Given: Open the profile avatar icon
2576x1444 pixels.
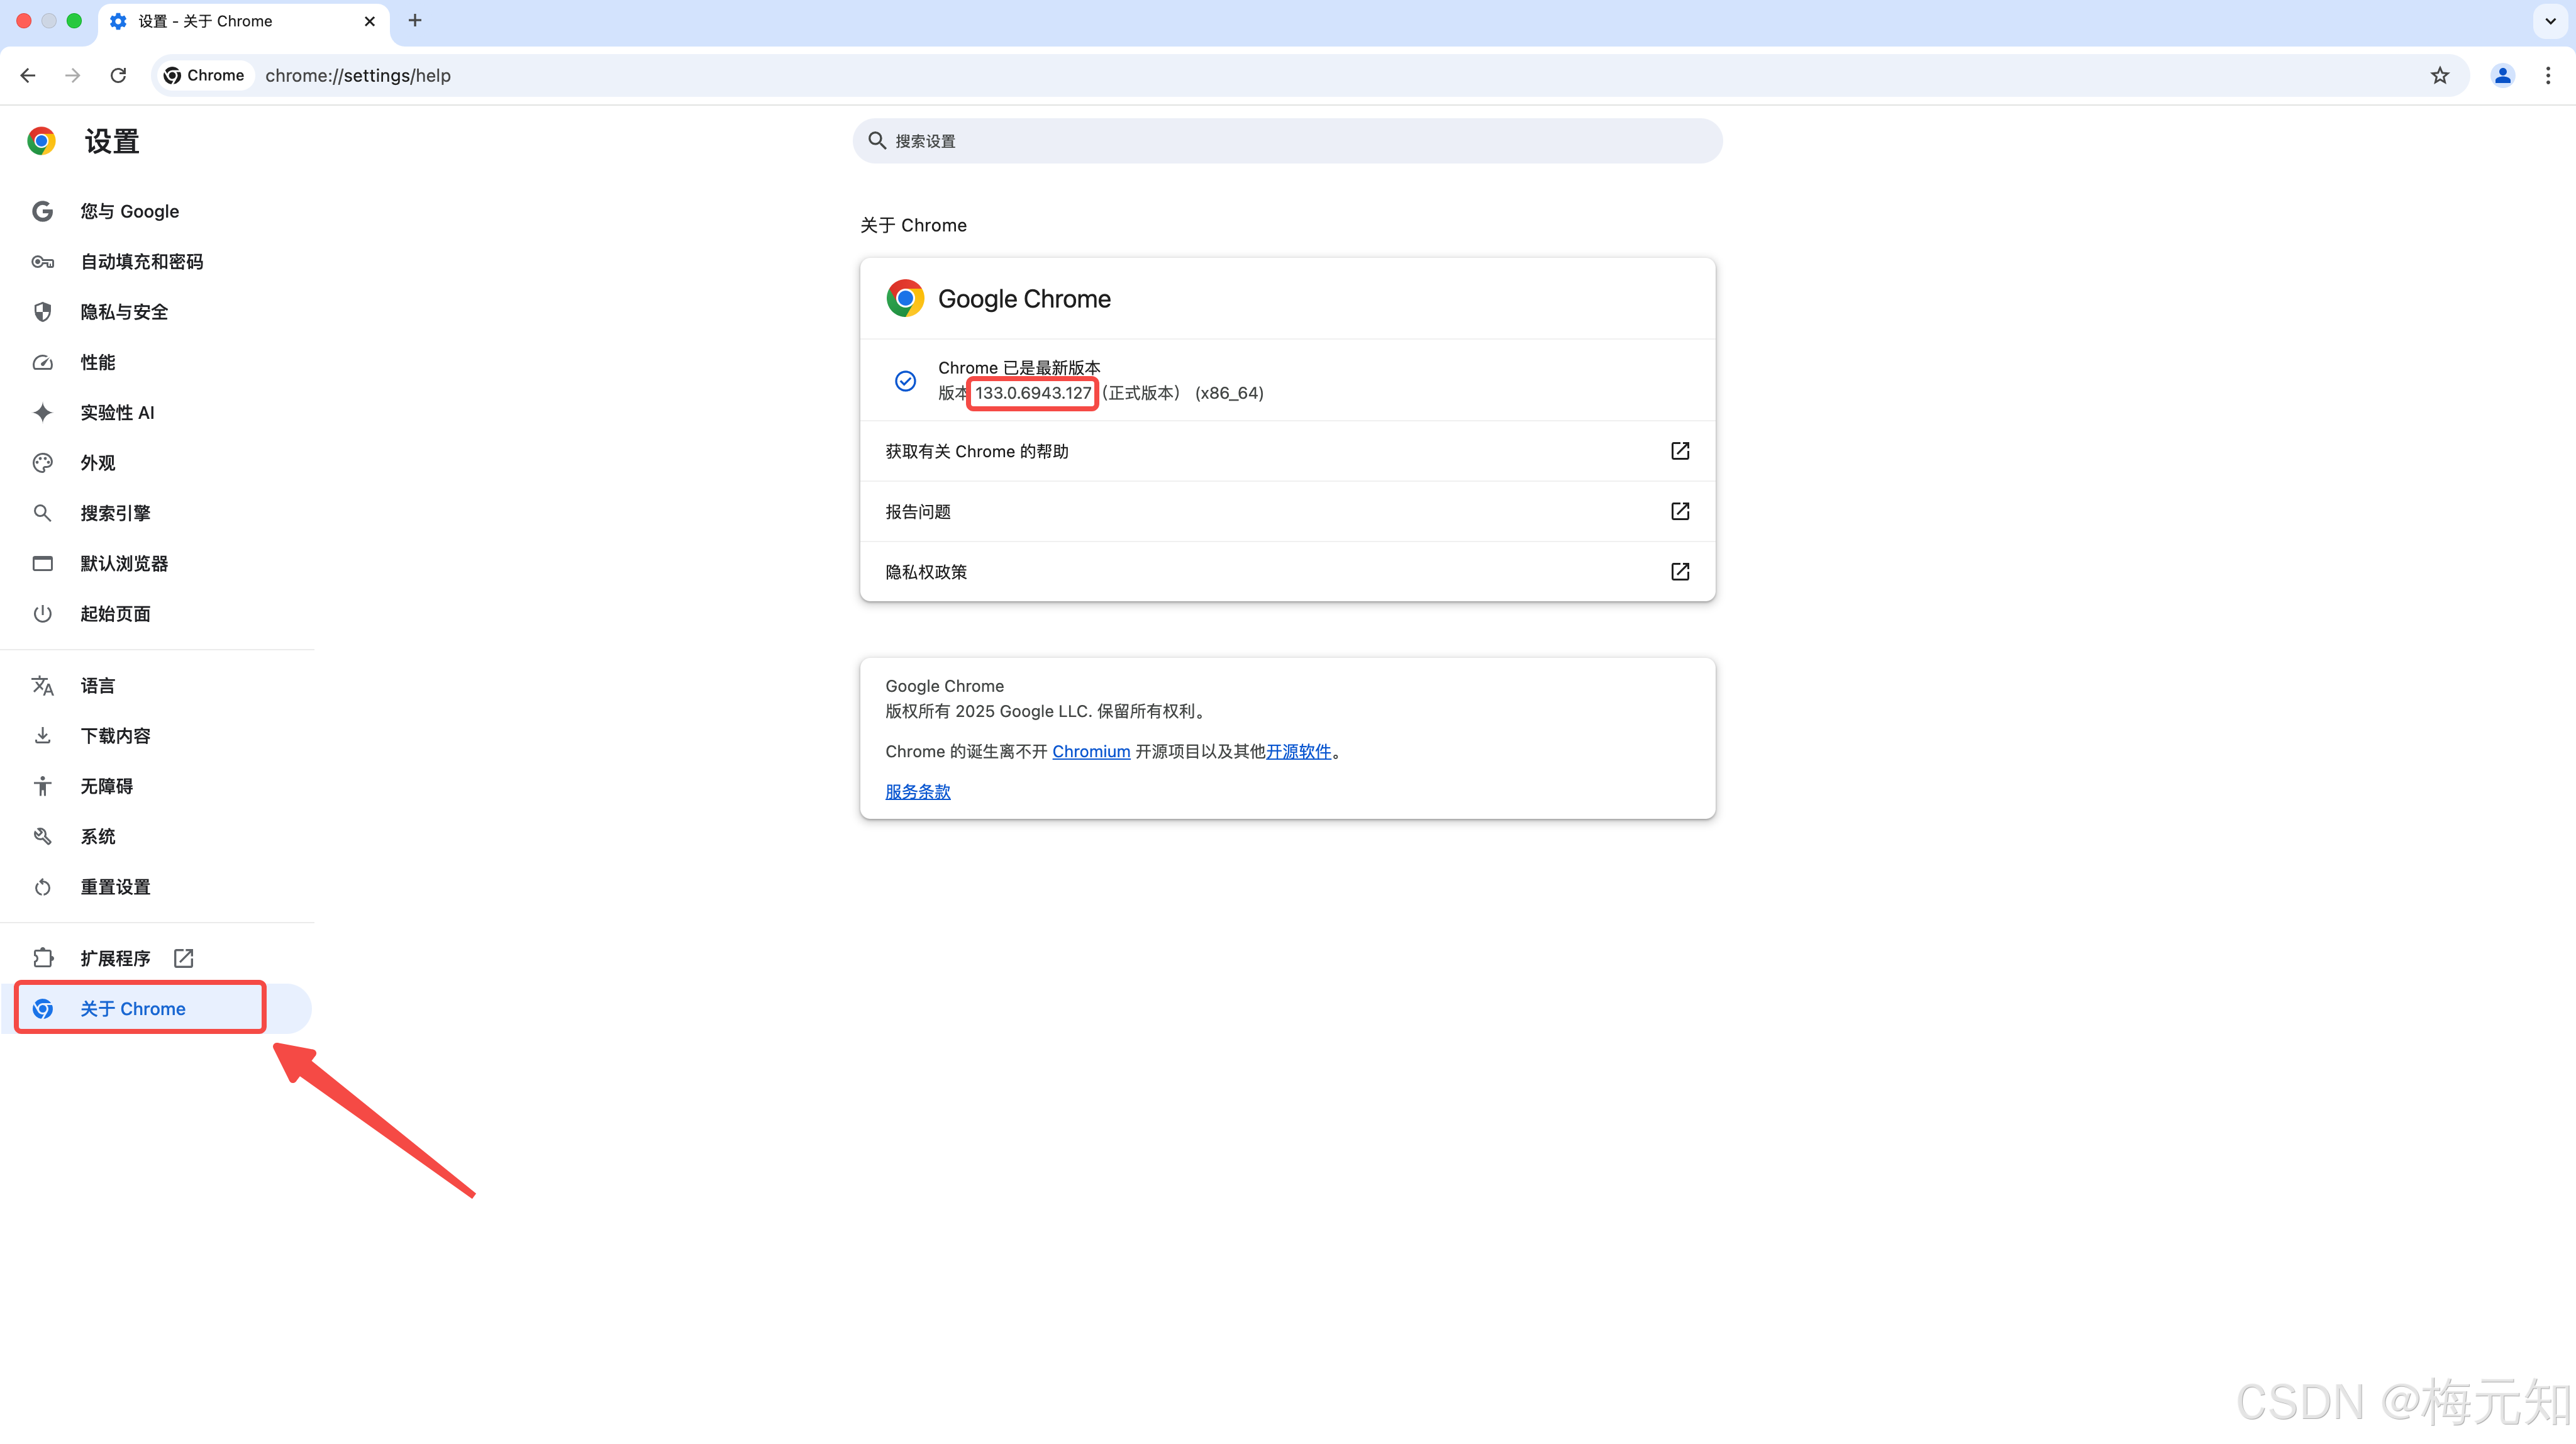Looking at the screenshot, I should point(2502,75).
